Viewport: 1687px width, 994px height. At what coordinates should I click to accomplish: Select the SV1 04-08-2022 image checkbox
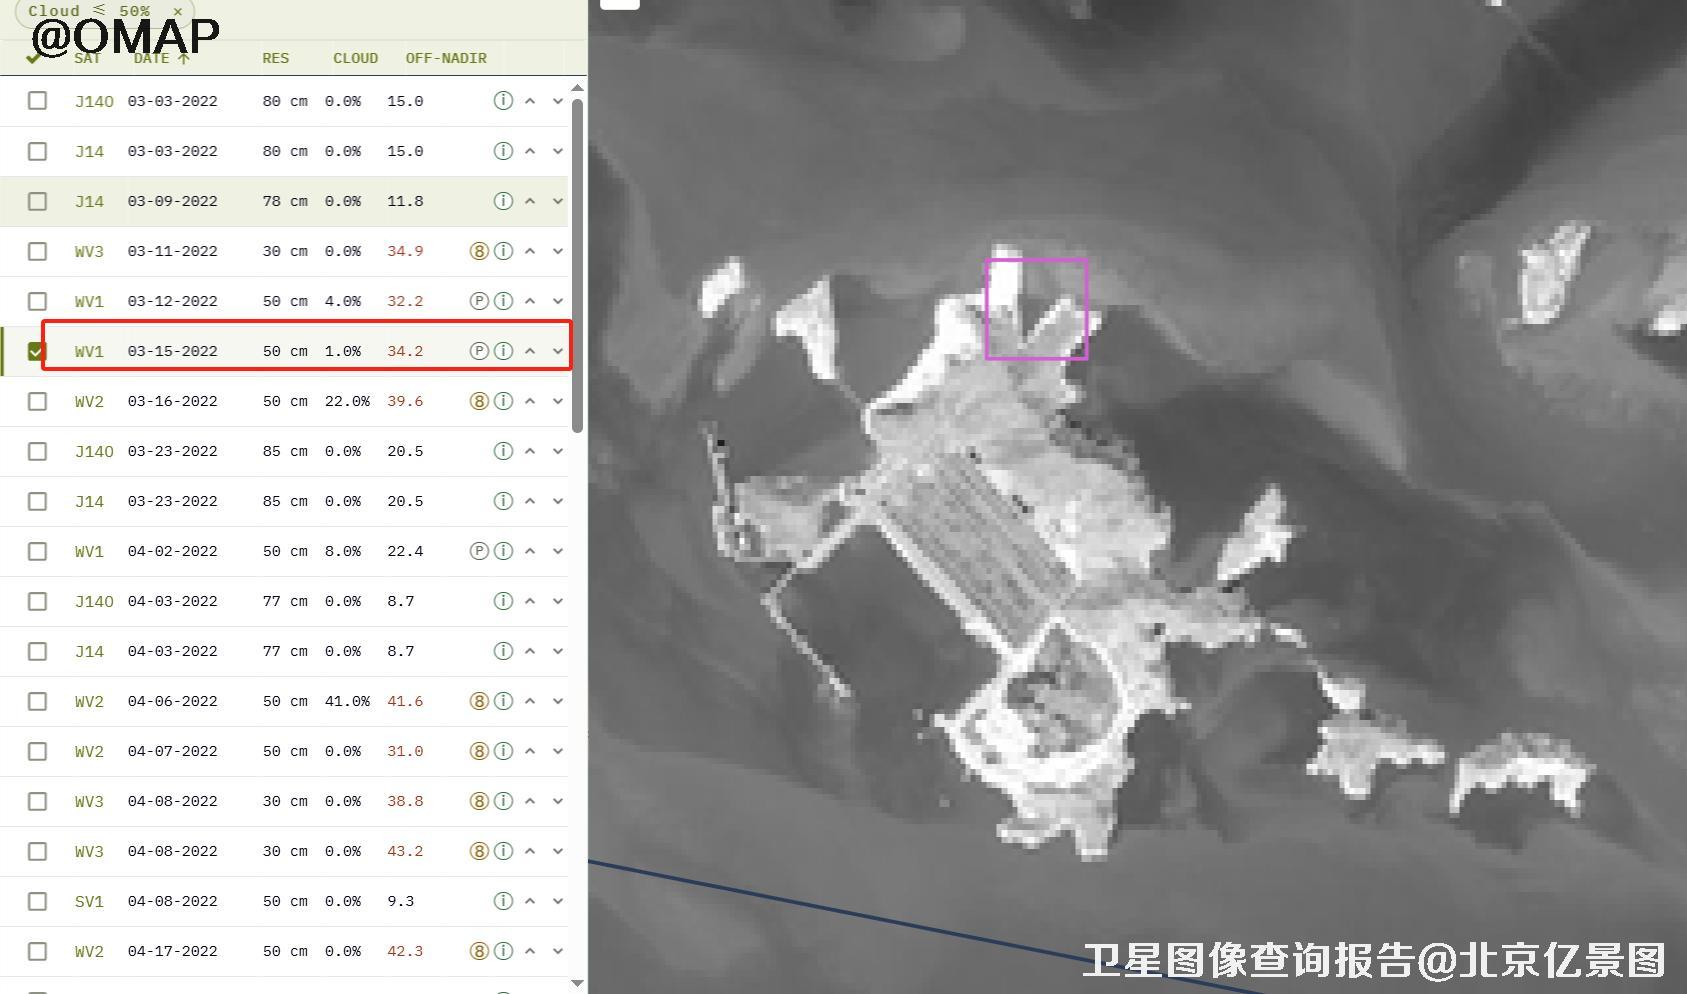[37, 901]
